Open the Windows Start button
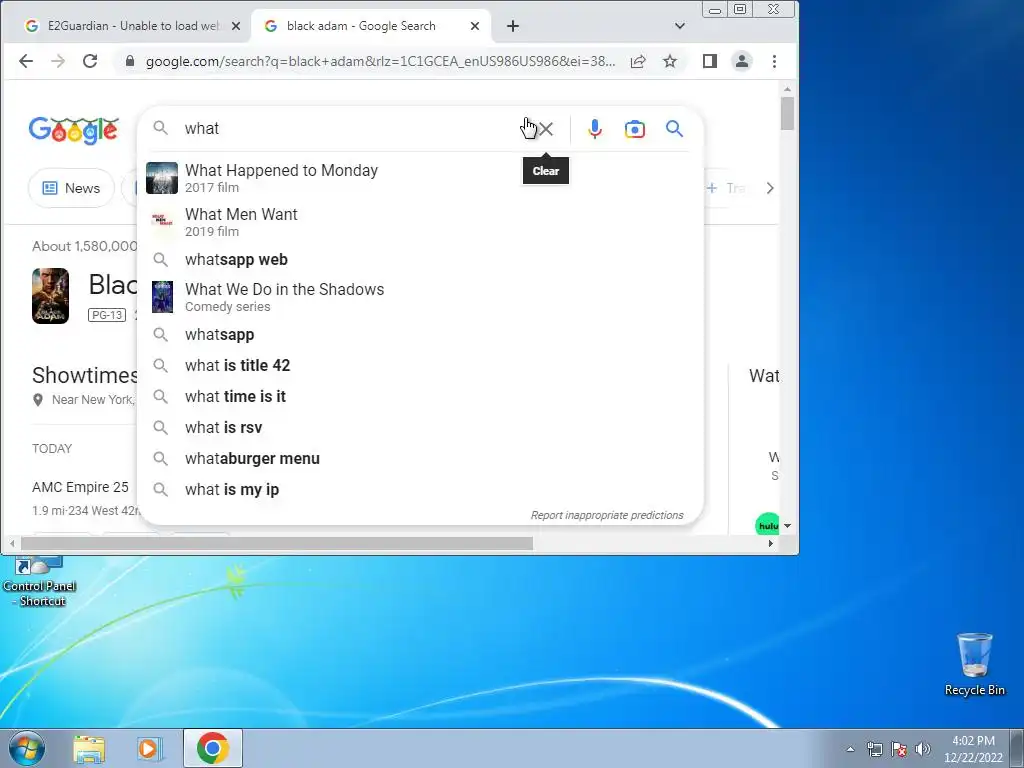Viewport: 1024px width, 768px height. 27,748
